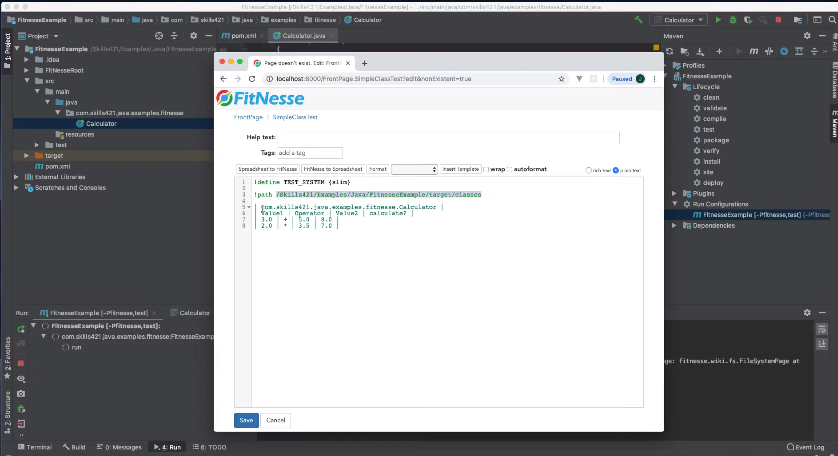Image resolution: width=838 pixels, height=456 pixels.
Task: Open Project panel gear settings
Action: 193,36
